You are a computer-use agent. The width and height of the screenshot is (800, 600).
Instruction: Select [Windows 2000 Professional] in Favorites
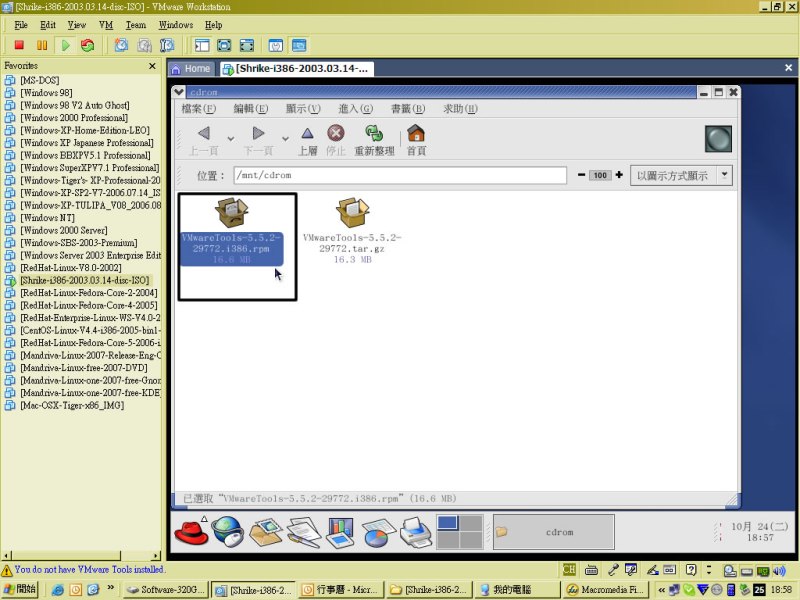(x=73, y=118)
